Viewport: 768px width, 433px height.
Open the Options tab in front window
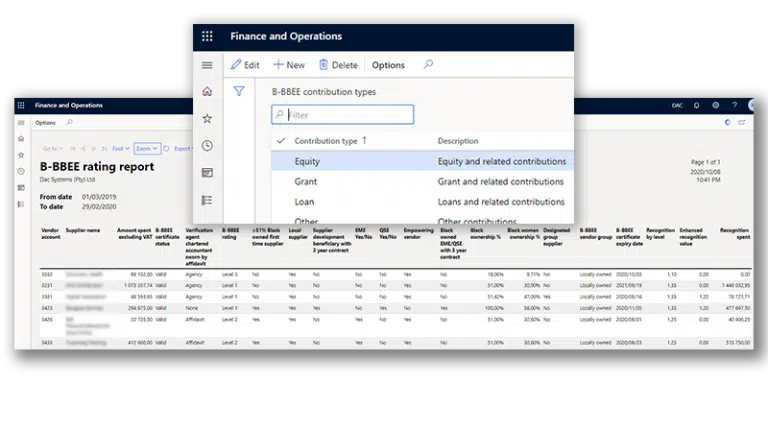(x=388, y=65)
